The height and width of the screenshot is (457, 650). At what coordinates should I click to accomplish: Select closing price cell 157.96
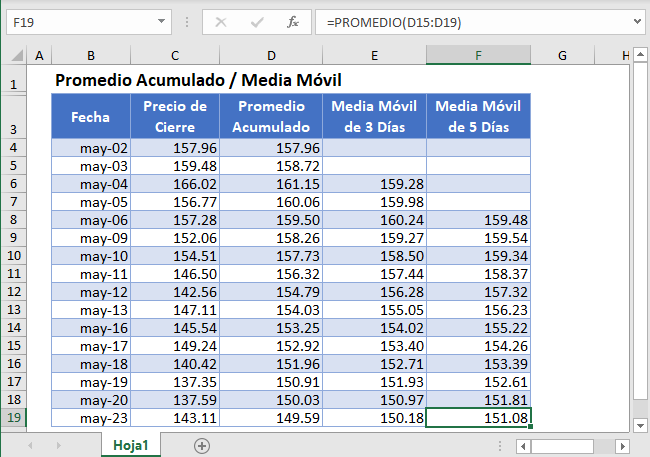click(x=175, y=148)
